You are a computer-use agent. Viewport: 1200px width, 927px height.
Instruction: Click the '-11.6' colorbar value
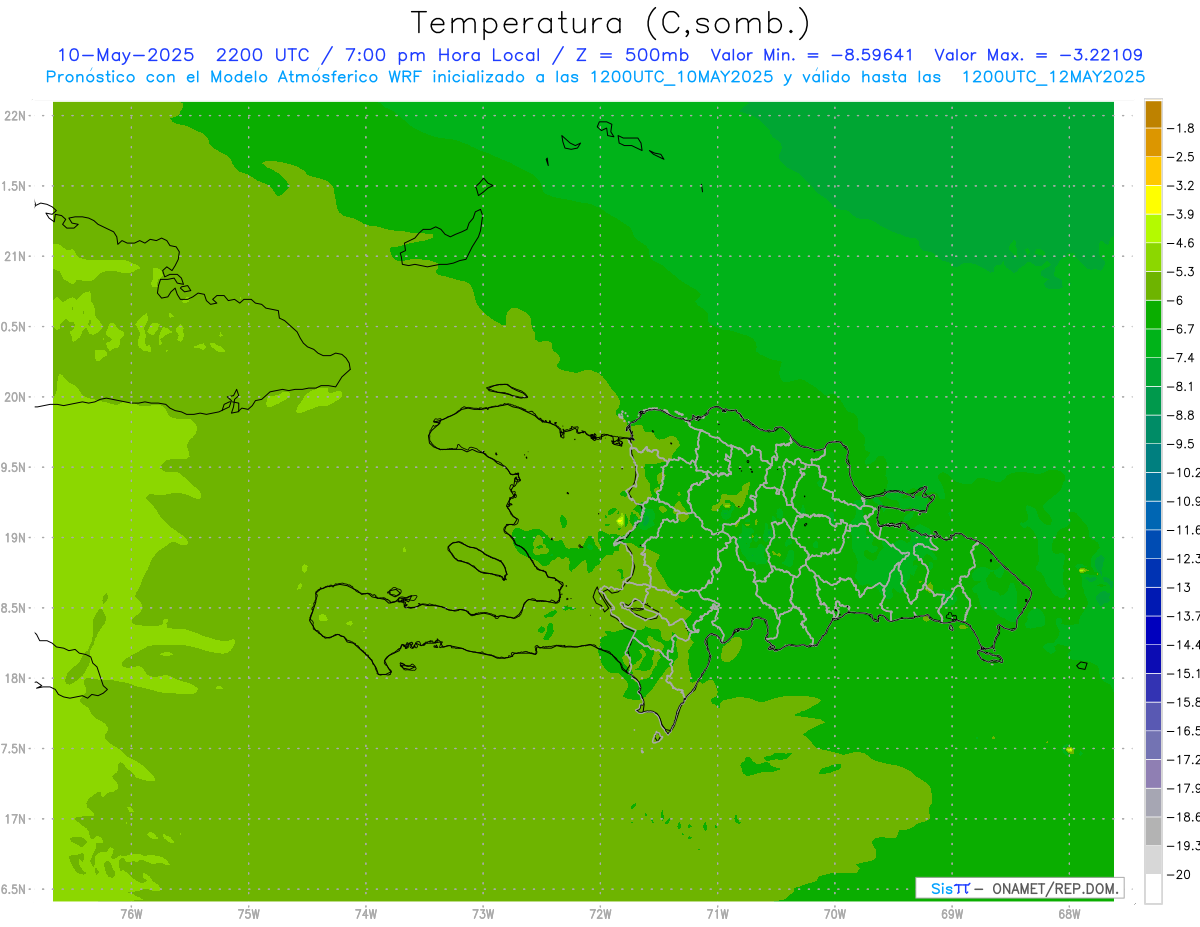1184,530
